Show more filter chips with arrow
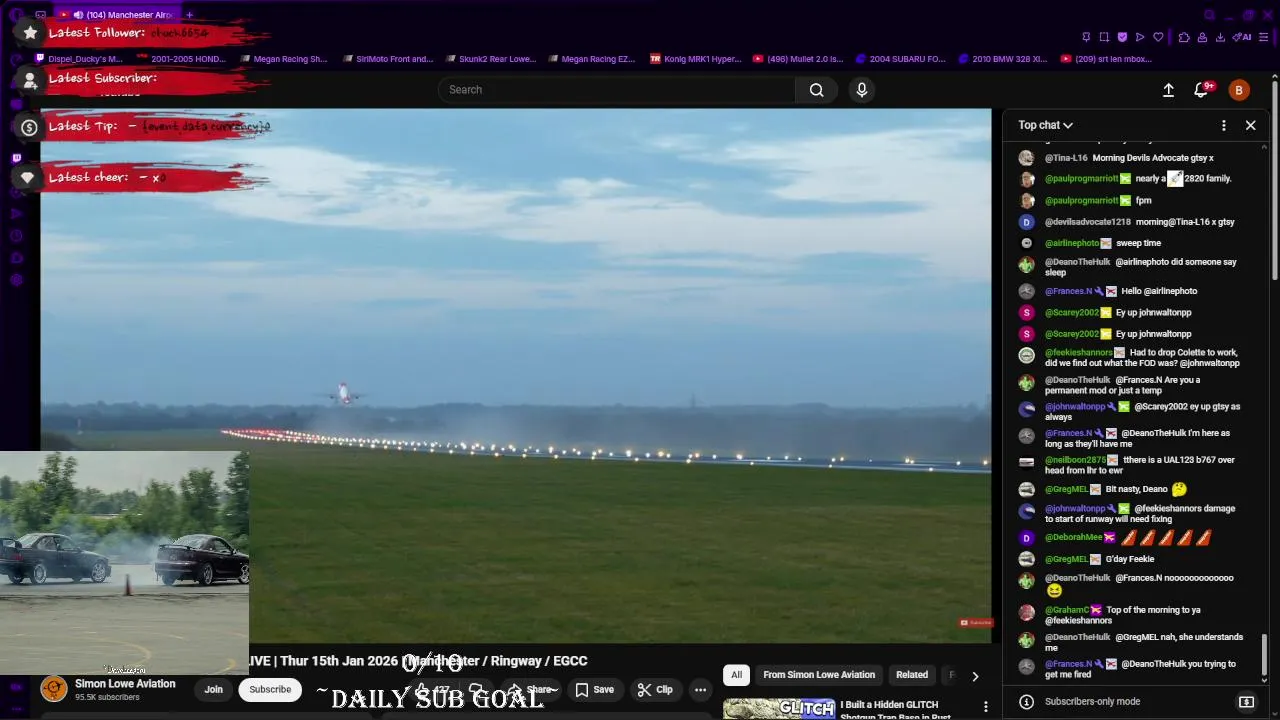The height and width of the screenshot is (720, 1280). point(975,676)
